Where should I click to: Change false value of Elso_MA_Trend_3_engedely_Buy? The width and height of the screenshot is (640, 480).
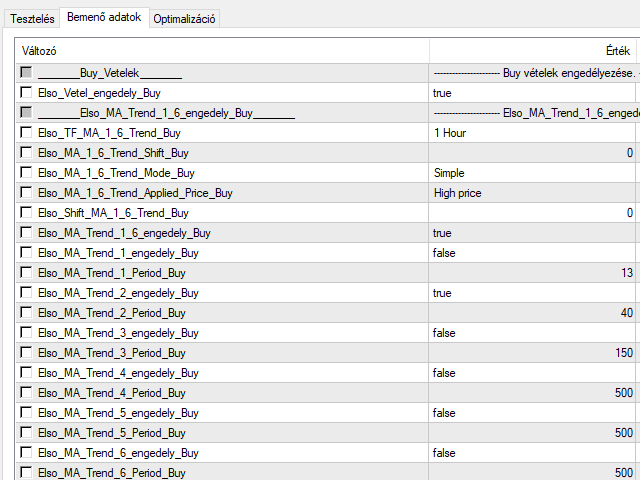(532, 333)
